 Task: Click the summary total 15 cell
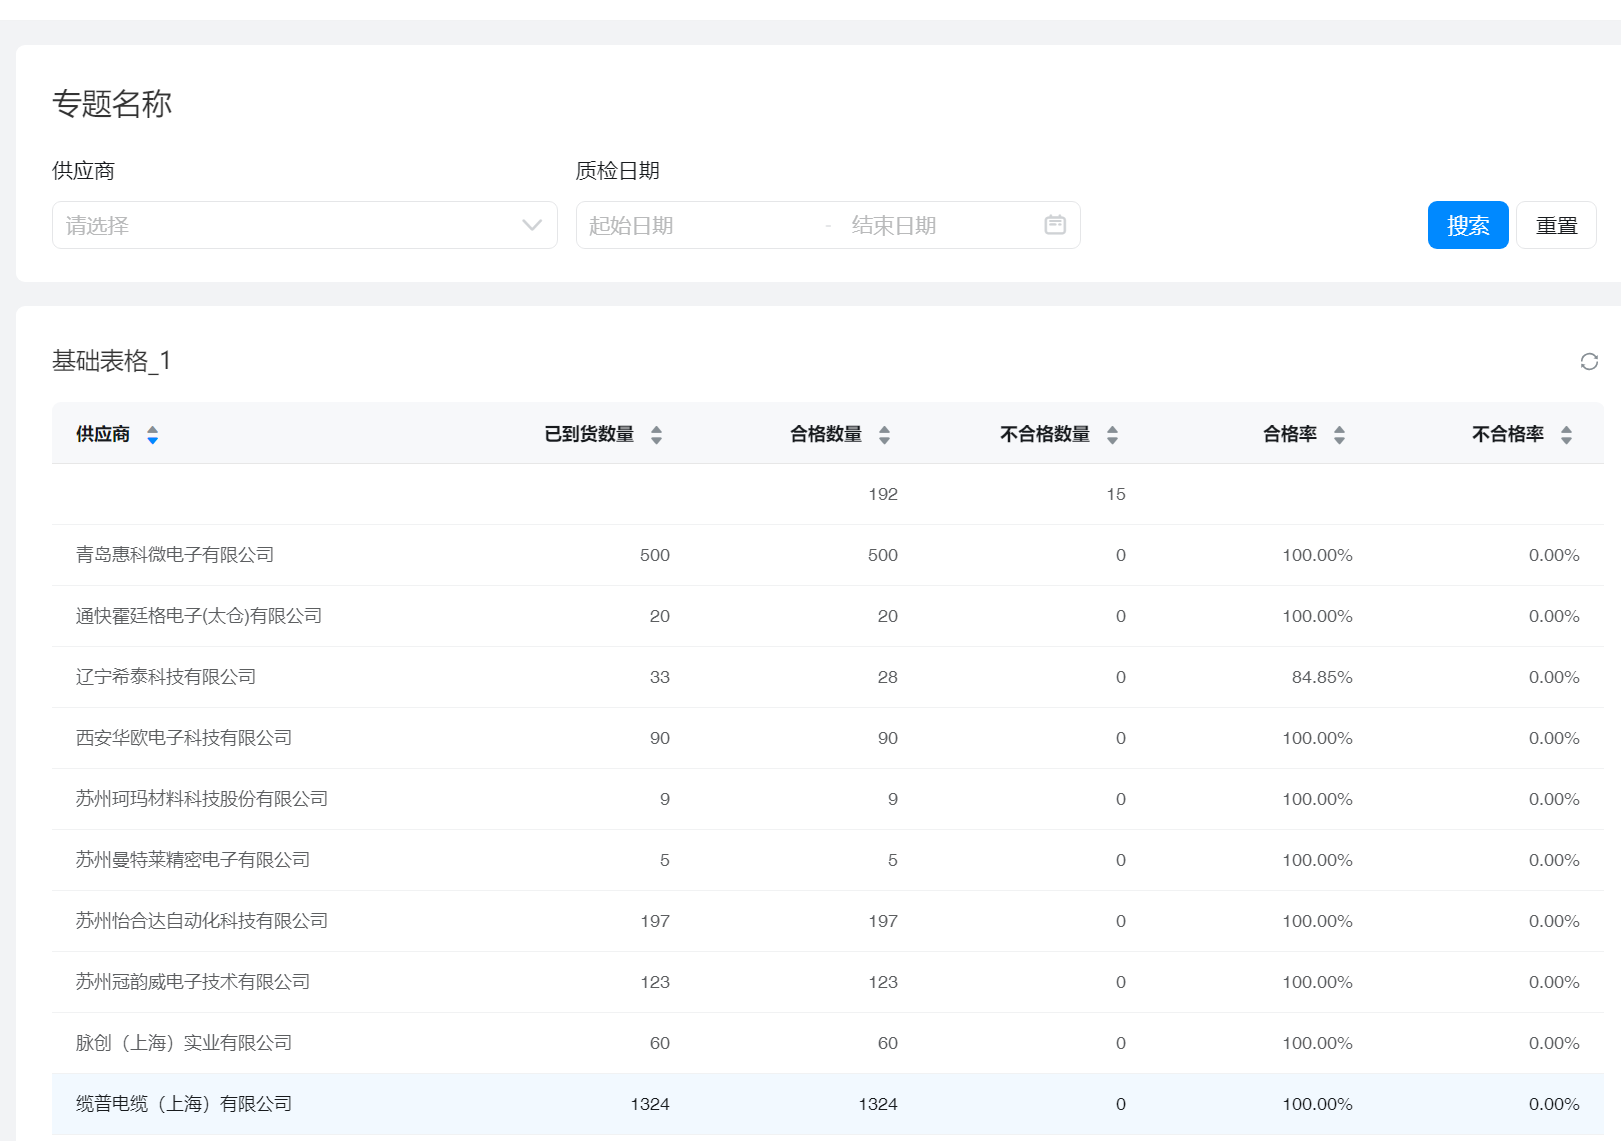click(x=1116, y=494)
